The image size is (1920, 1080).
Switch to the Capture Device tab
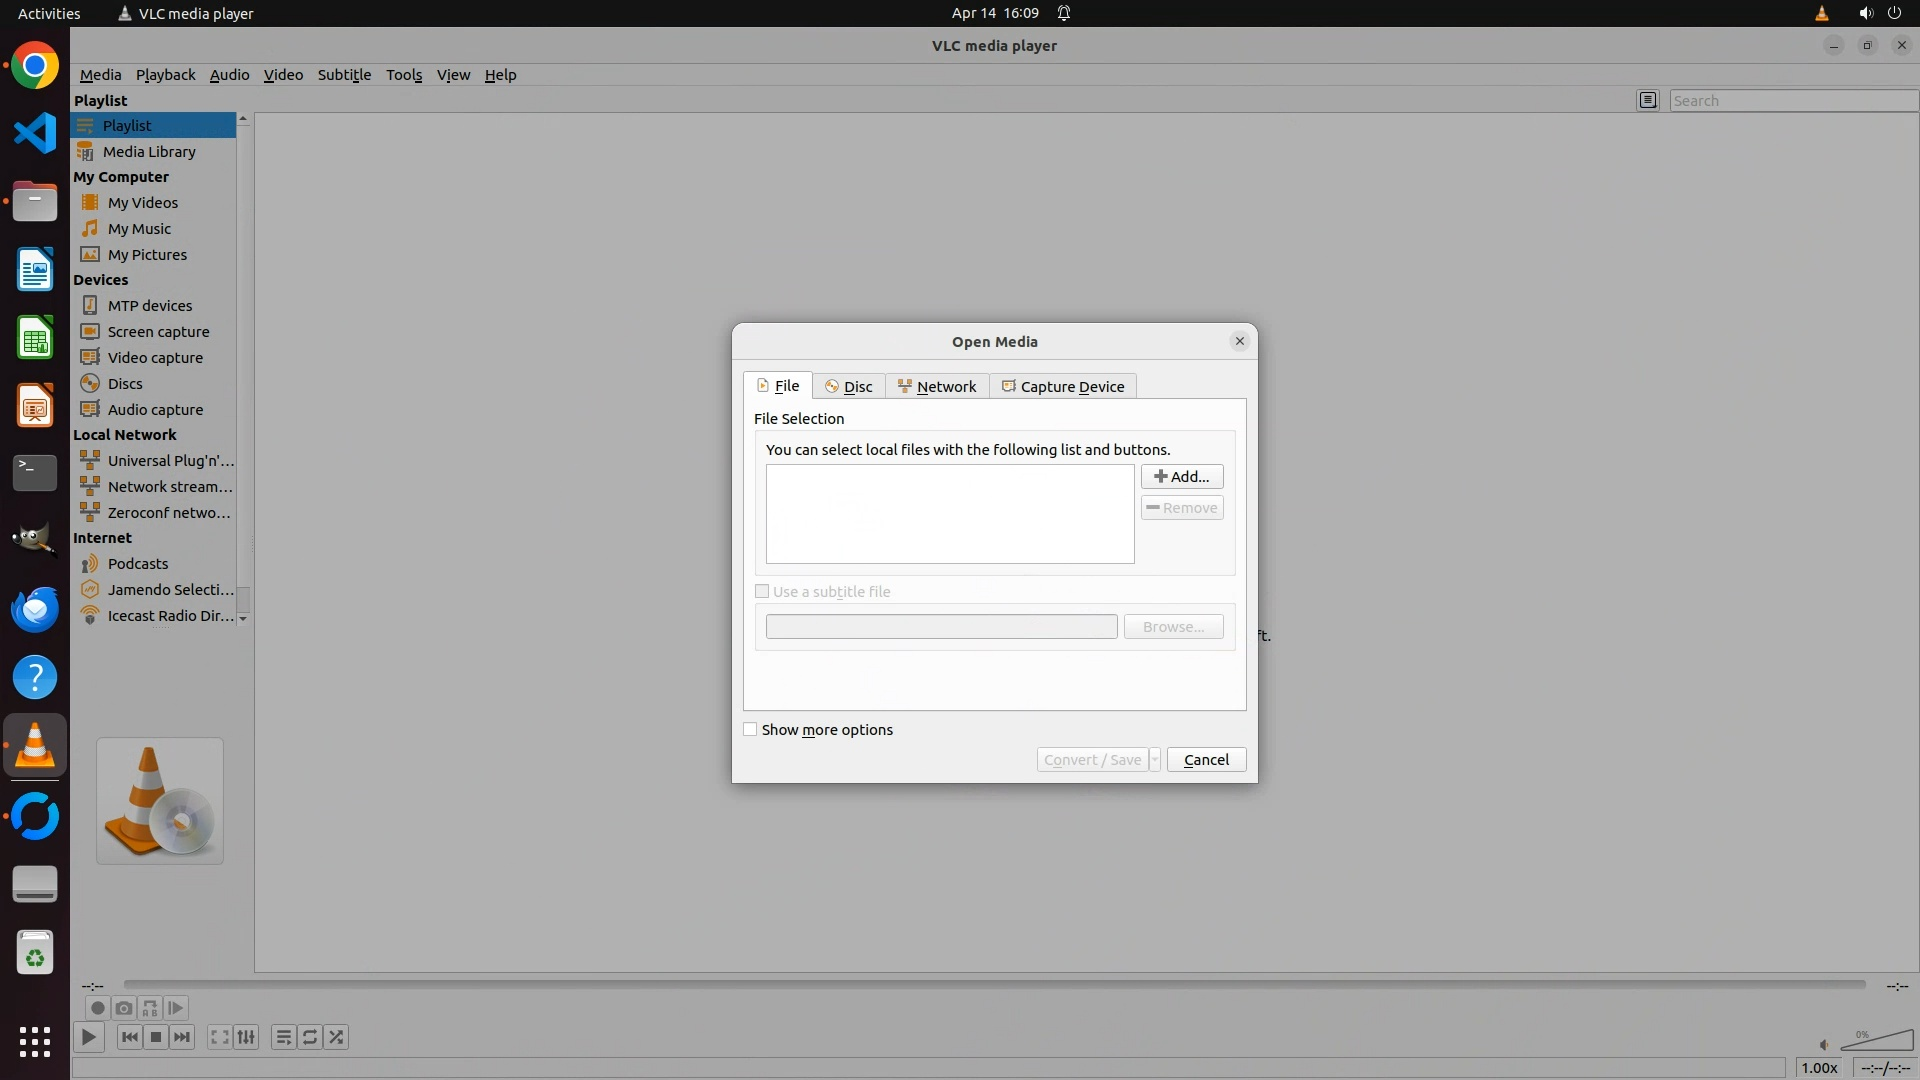[1063, 387]
